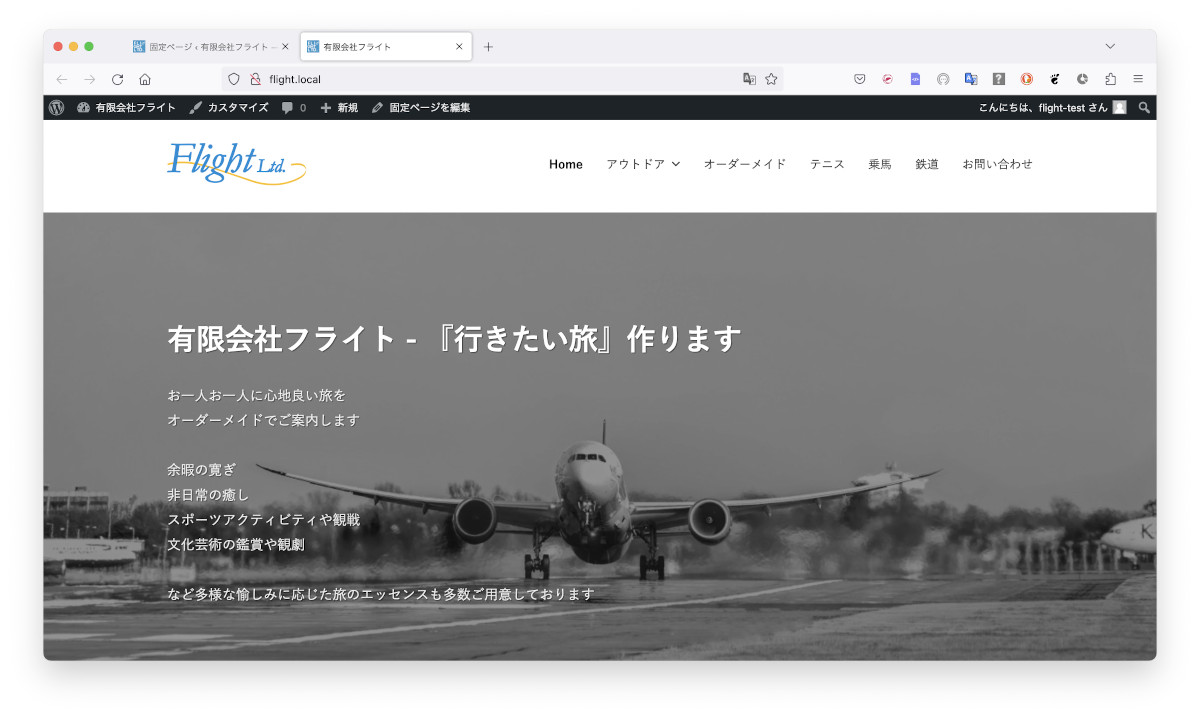The width and height of the screenshot is (1200, 718).
Task: Click カスタマイズ in the admin bar
Action: (x=229, y=107)
